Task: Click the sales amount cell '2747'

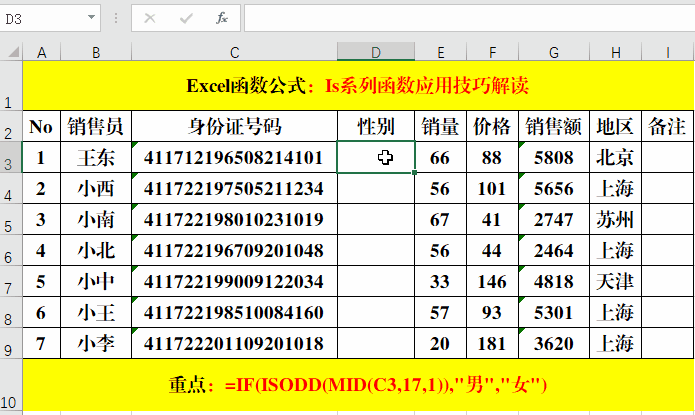Action: [554, 219]
